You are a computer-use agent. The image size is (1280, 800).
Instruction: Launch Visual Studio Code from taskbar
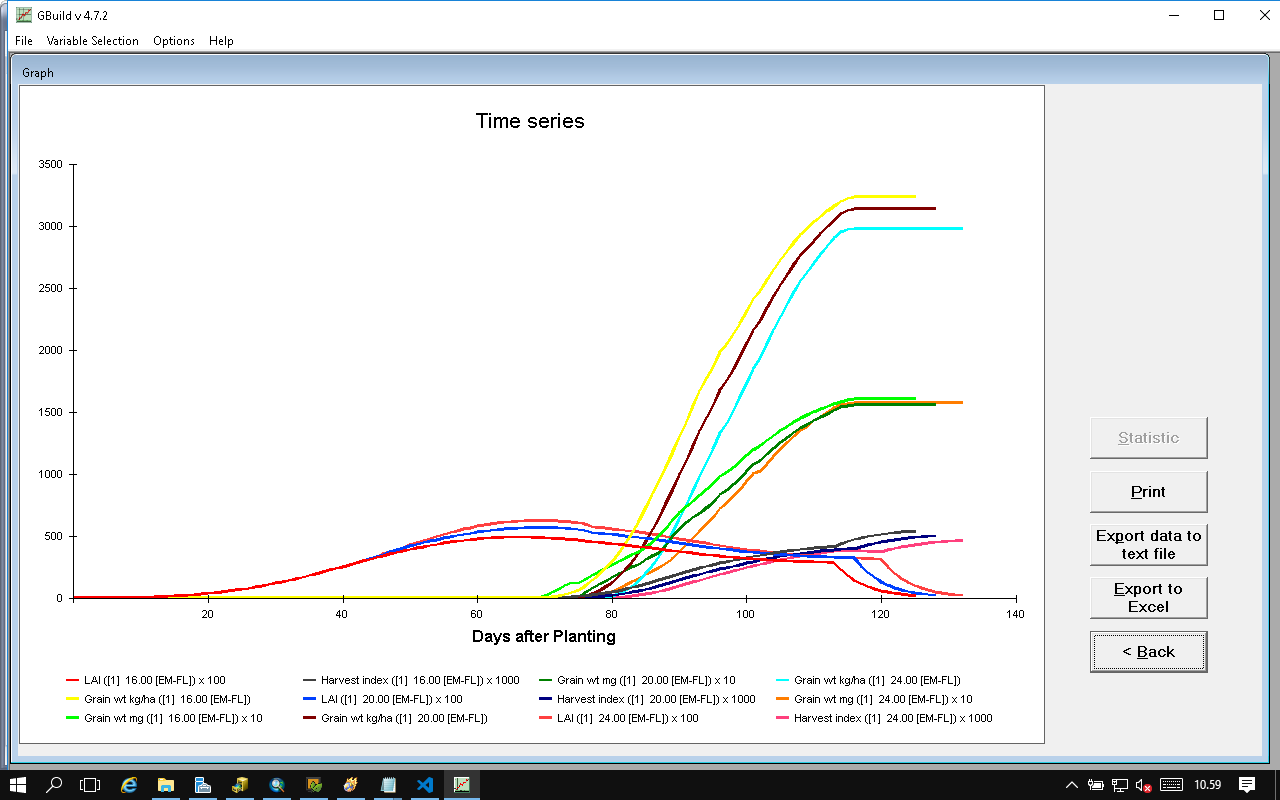425,785
